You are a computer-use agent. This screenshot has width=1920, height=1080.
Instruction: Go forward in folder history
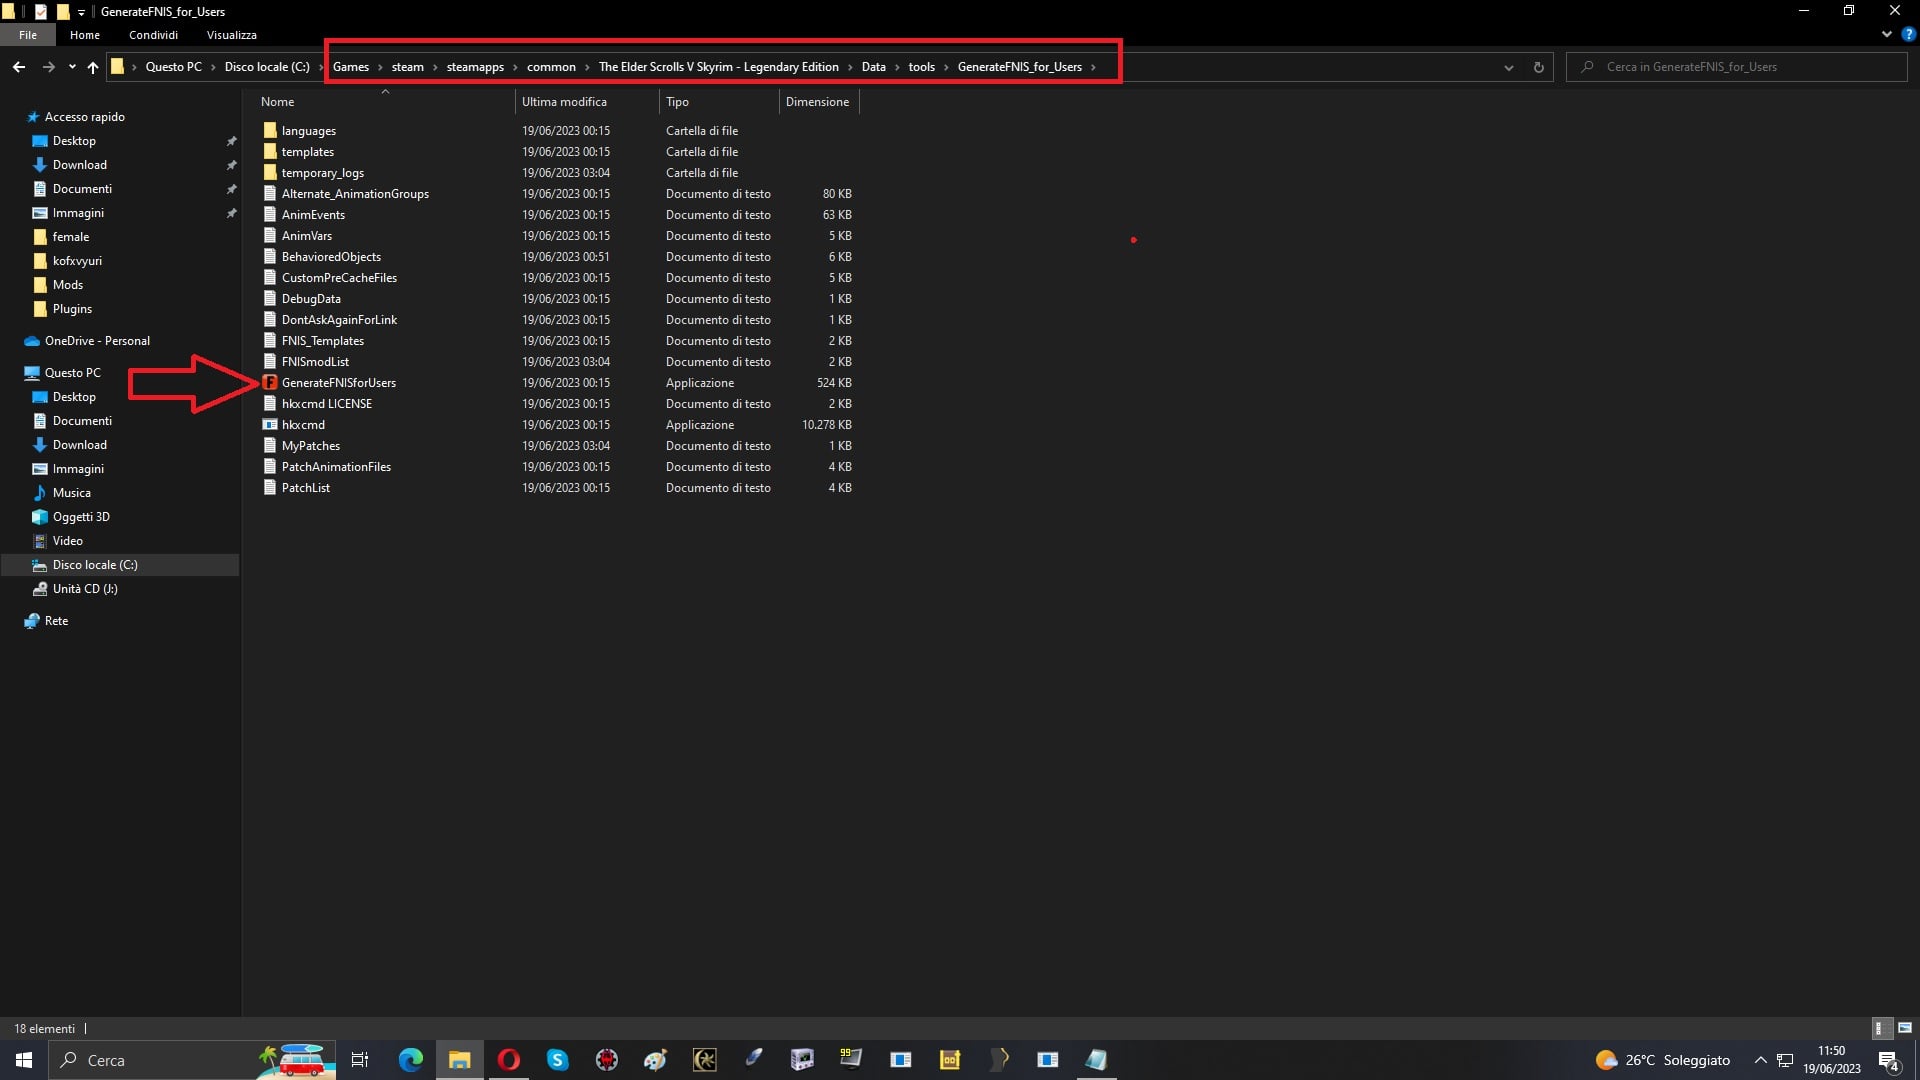tap(48, 67)
